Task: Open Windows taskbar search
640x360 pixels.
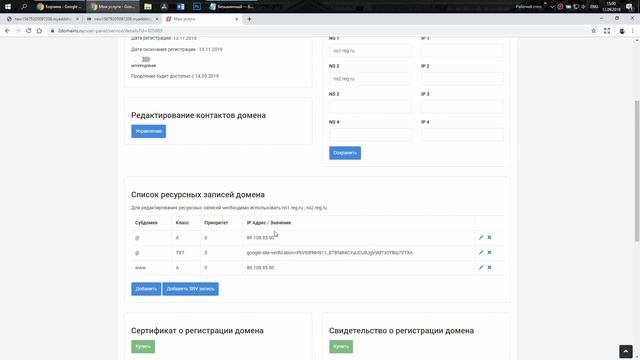Action: coord(24,7)
